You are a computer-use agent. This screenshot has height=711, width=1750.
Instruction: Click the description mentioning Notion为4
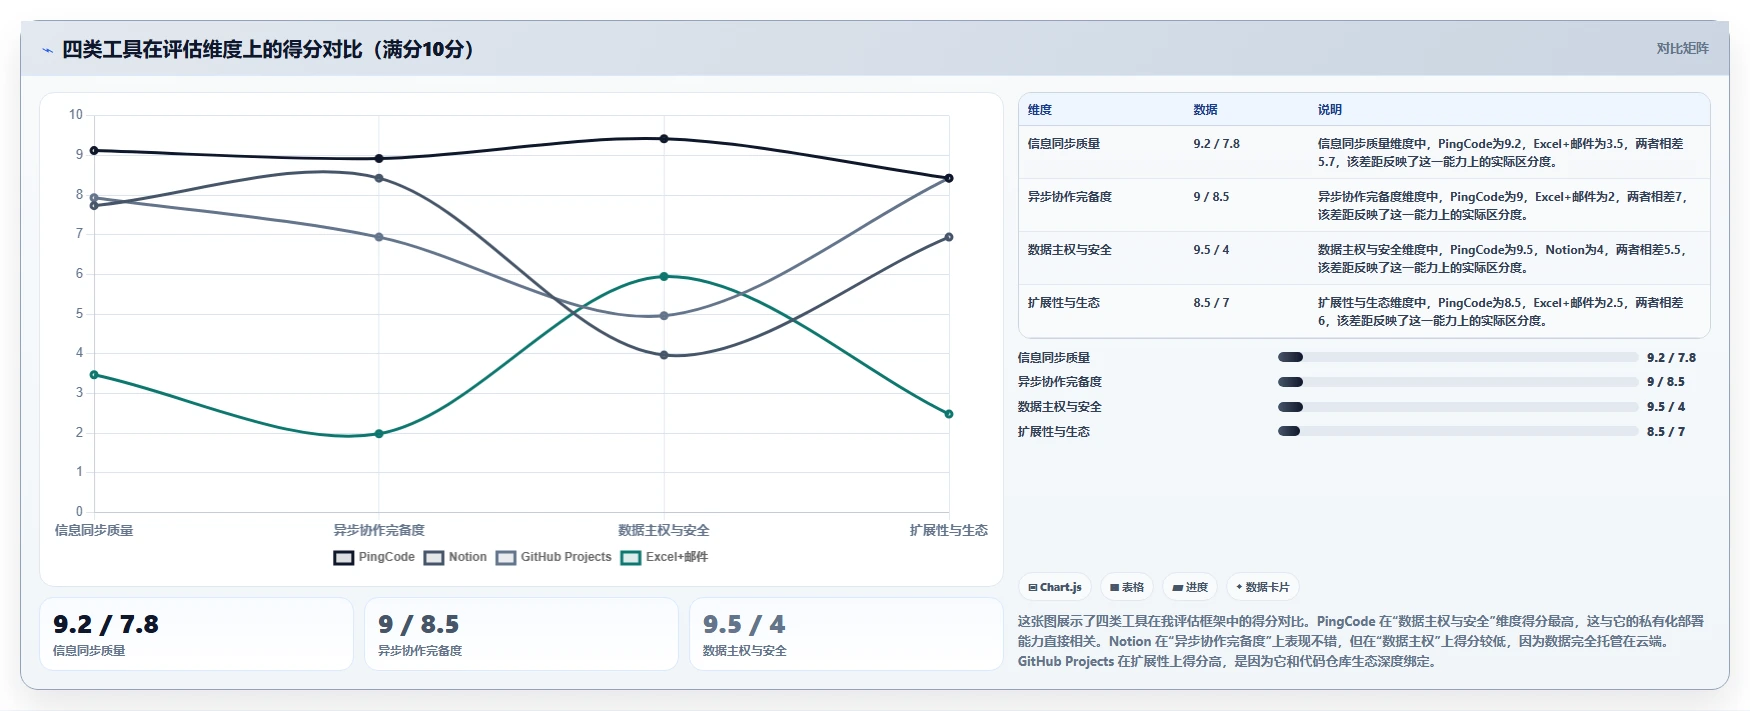(x=1502, y=259)
